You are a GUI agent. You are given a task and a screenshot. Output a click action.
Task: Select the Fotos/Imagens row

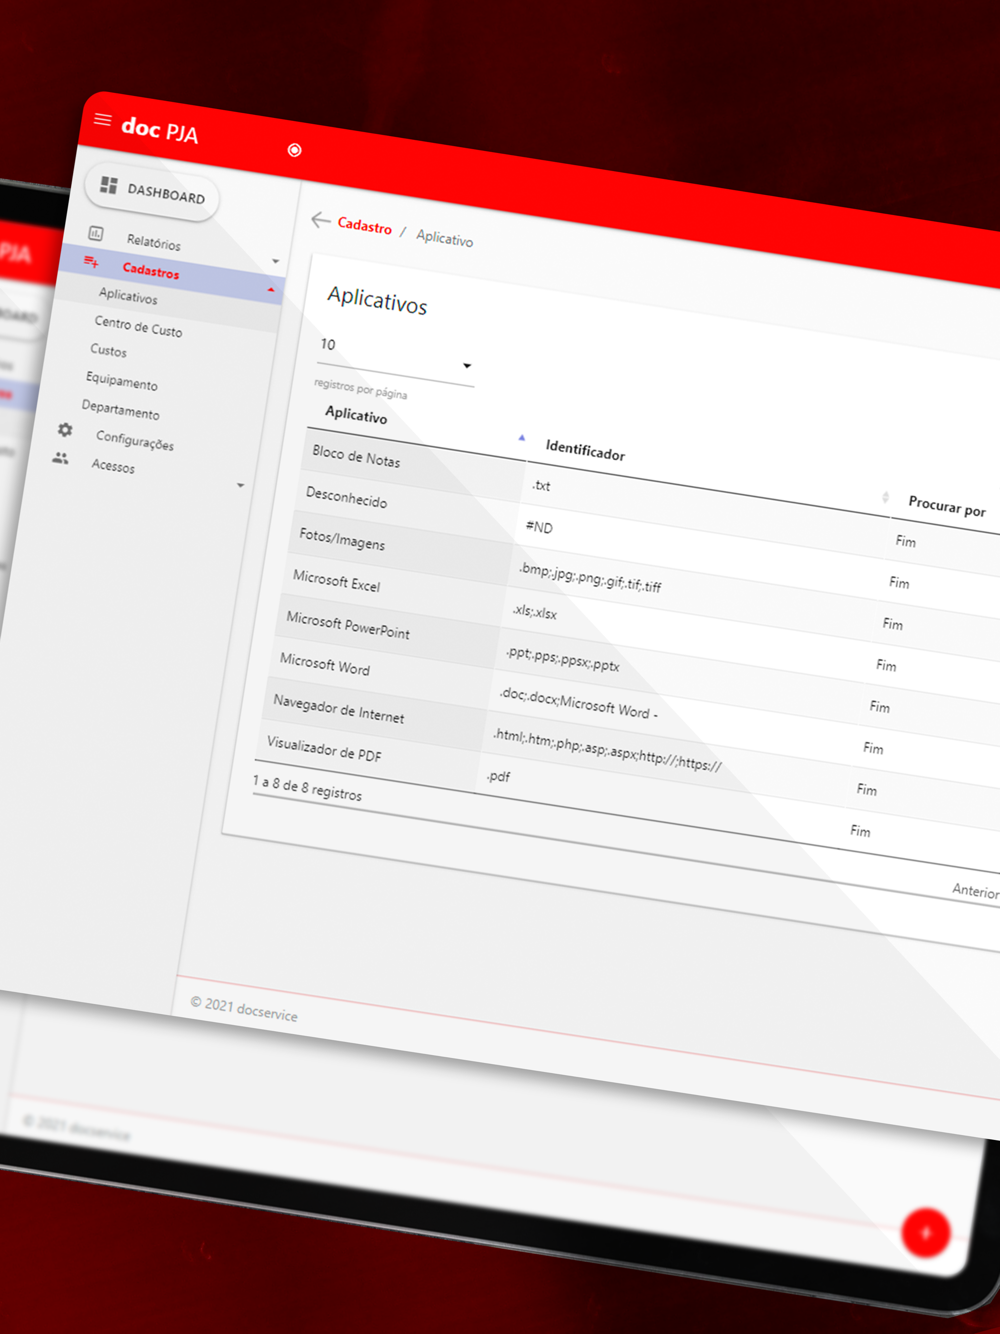click(x=342, y=539)
